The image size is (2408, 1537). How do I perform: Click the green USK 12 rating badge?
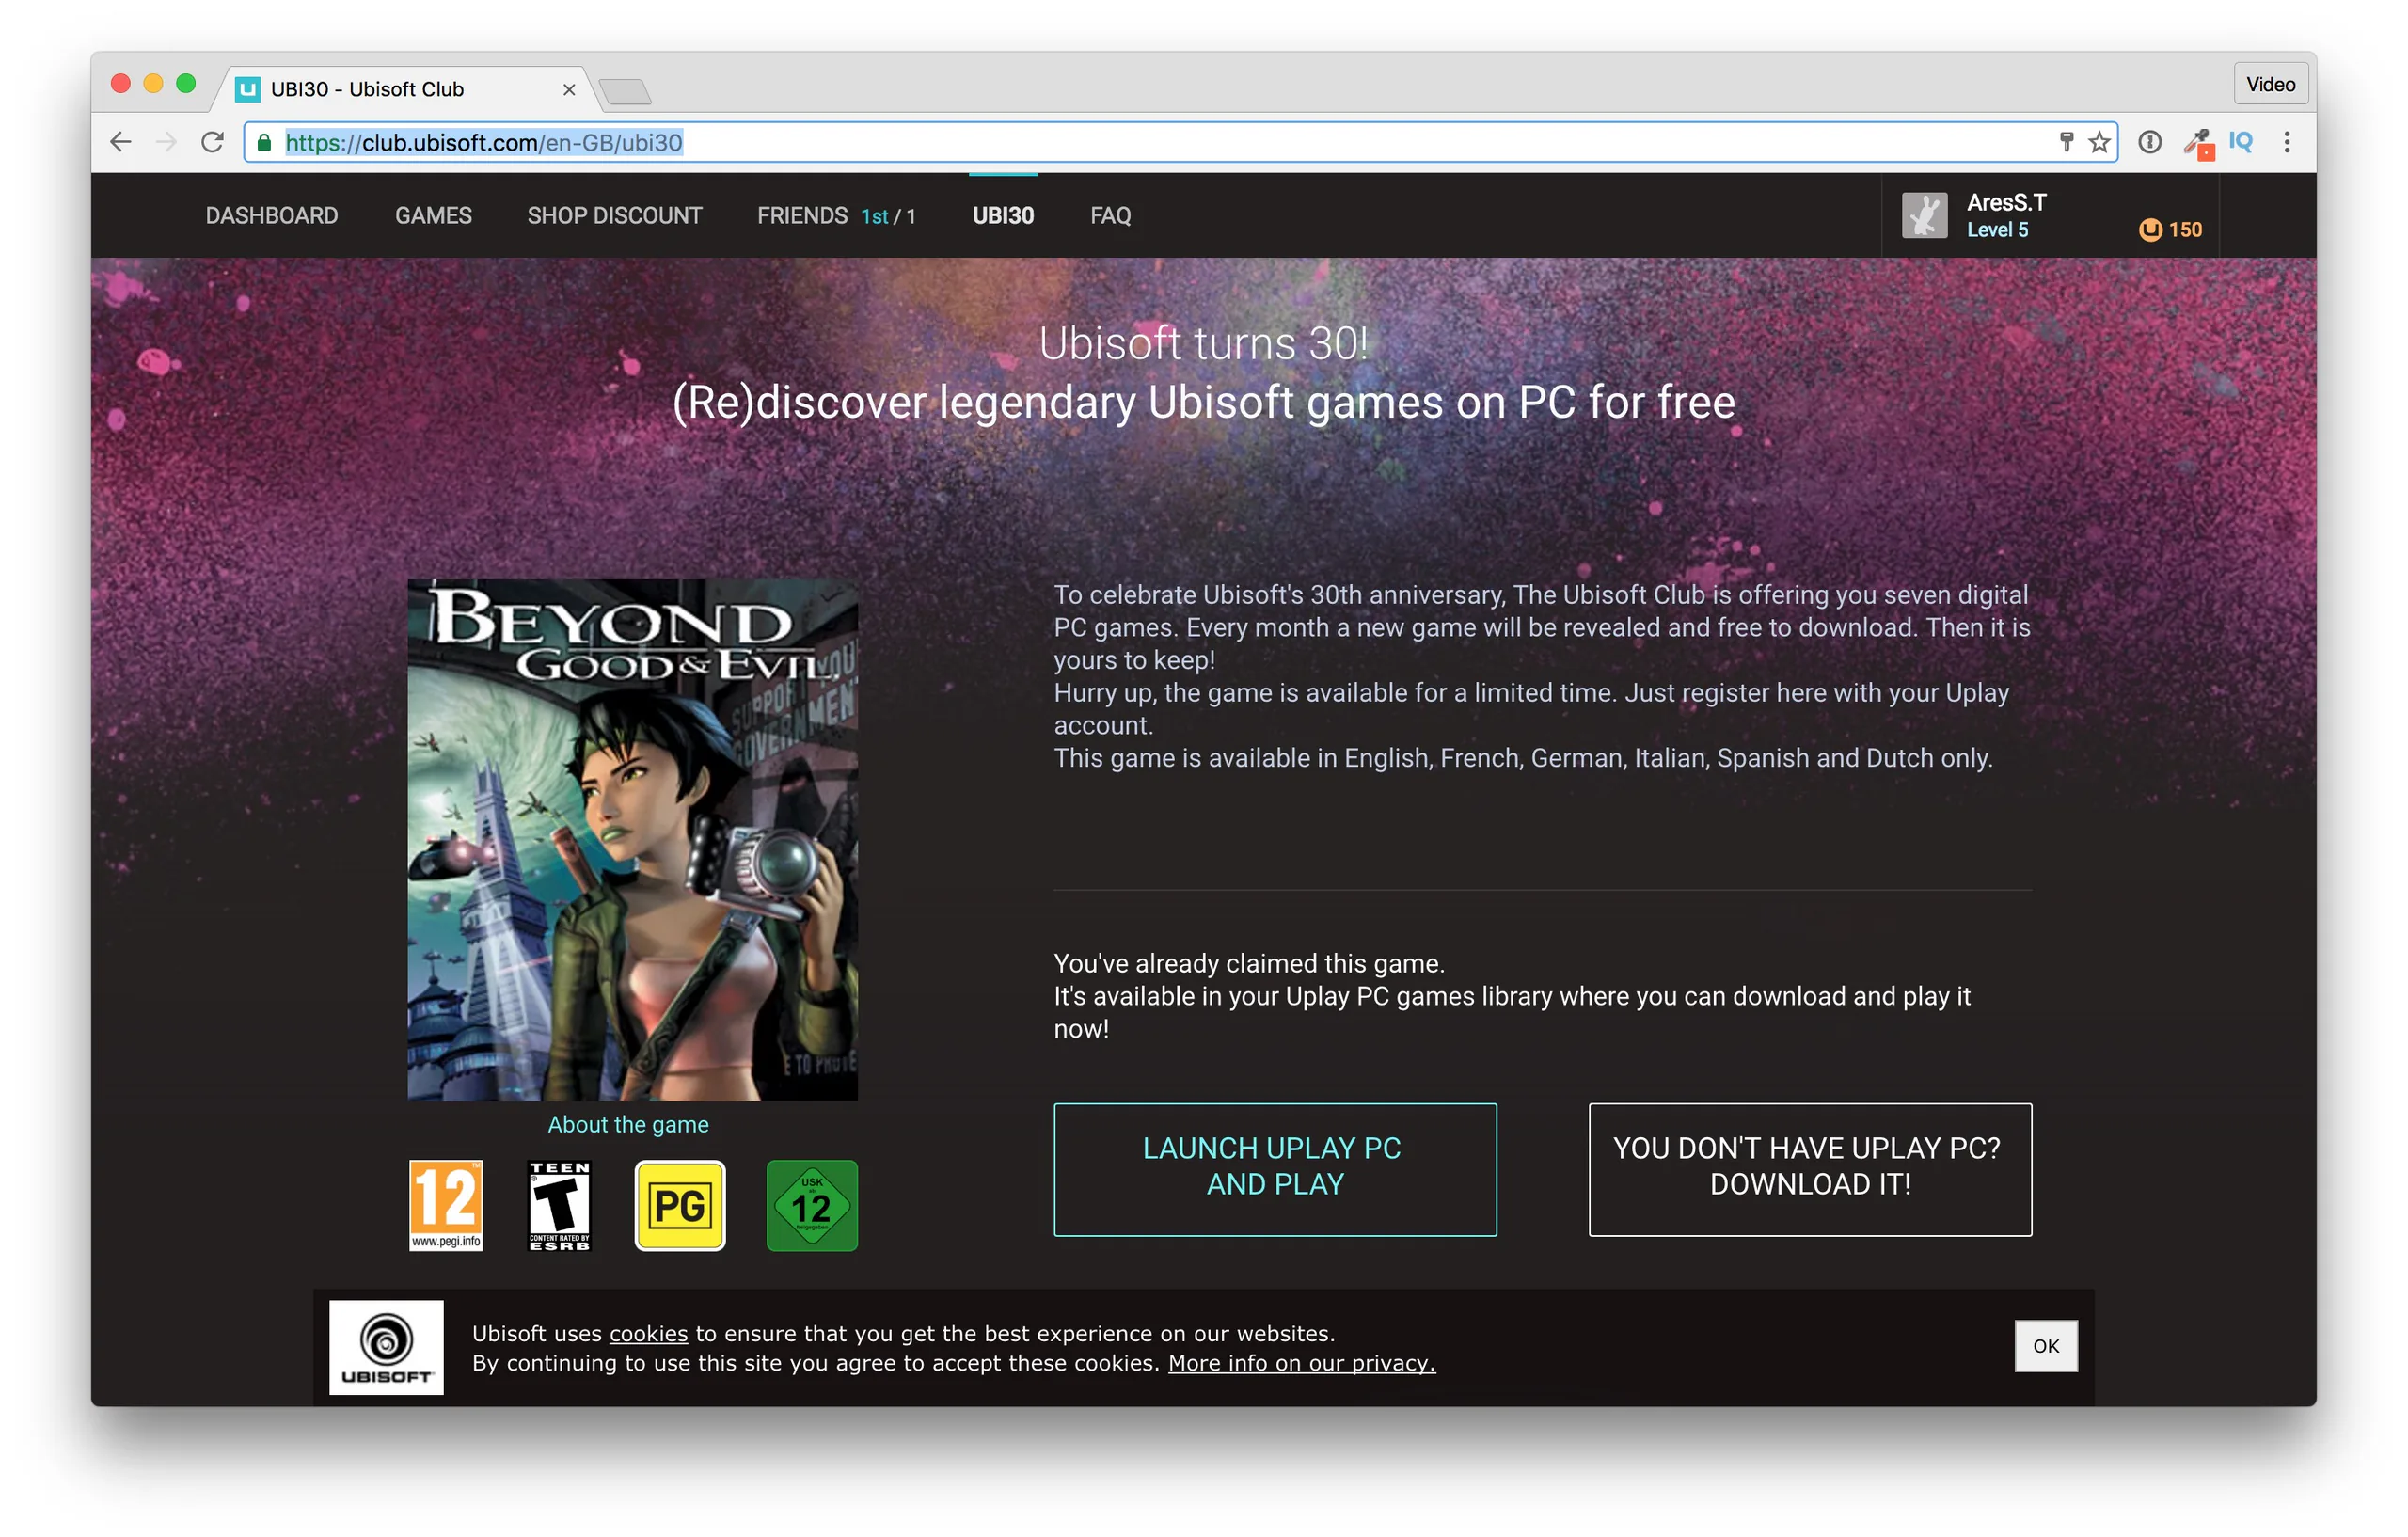pos(812,1205)
